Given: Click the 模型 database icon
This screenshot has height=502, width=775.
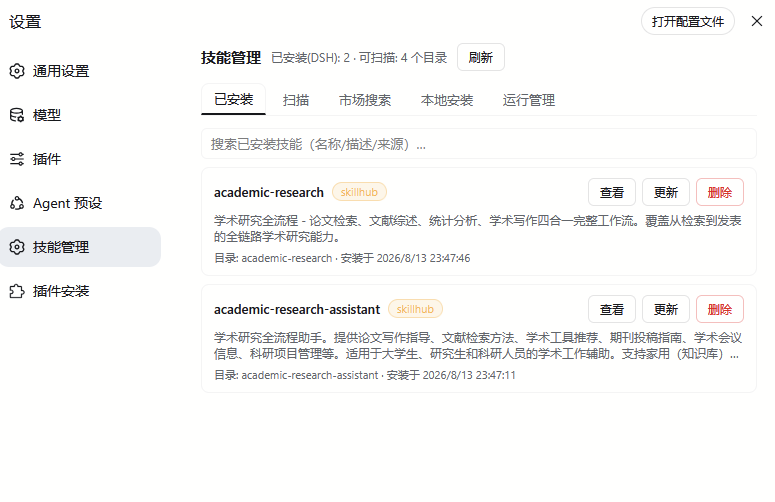Looking at the screenshot, I should (17, 115).
